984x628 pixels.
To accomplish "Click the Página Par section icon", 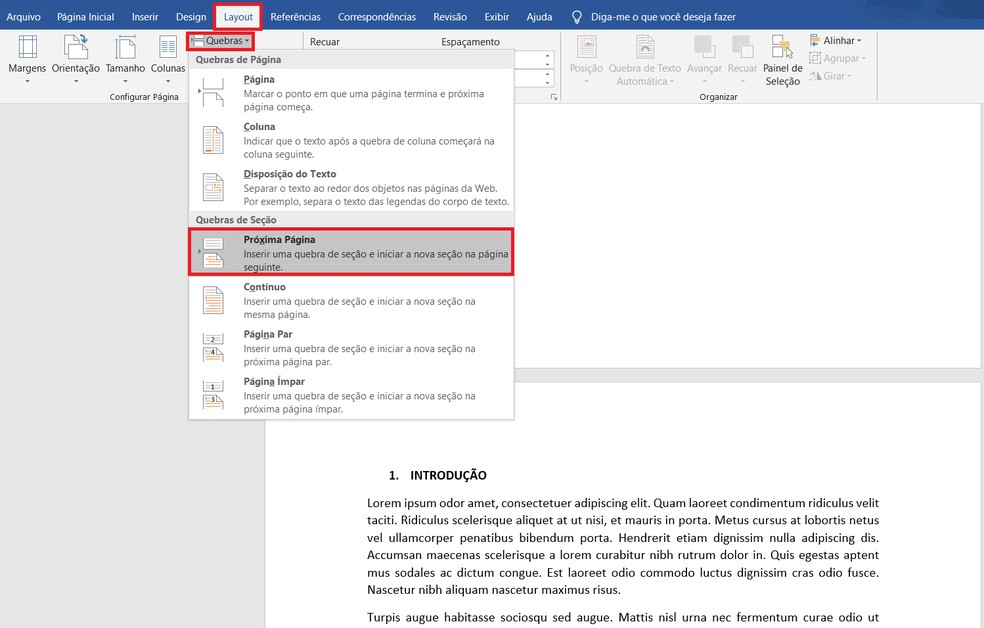I will click(x=213, y=348).
